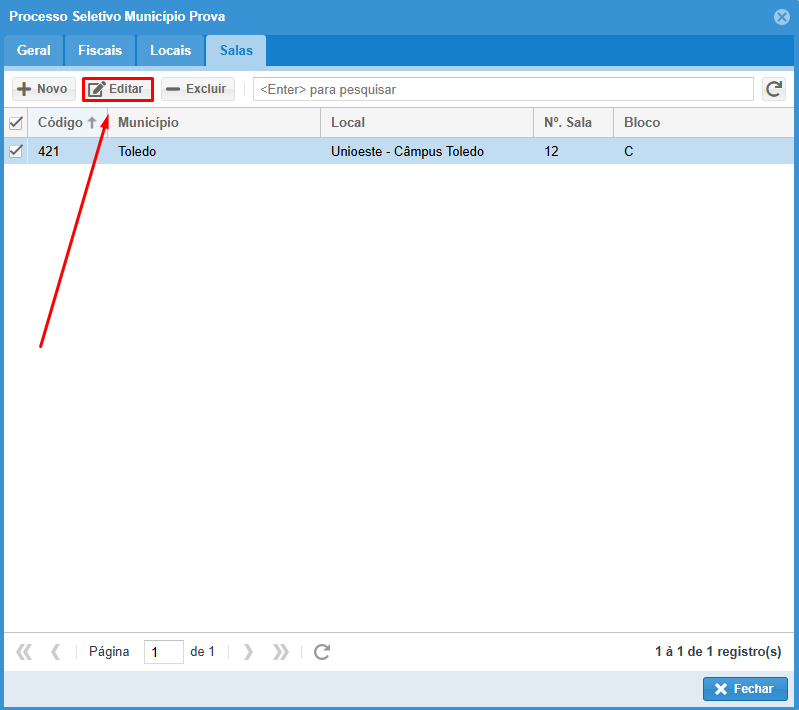
Task: Sort by the Código column header
Action: pyautogui.click(x=60, y=123)
